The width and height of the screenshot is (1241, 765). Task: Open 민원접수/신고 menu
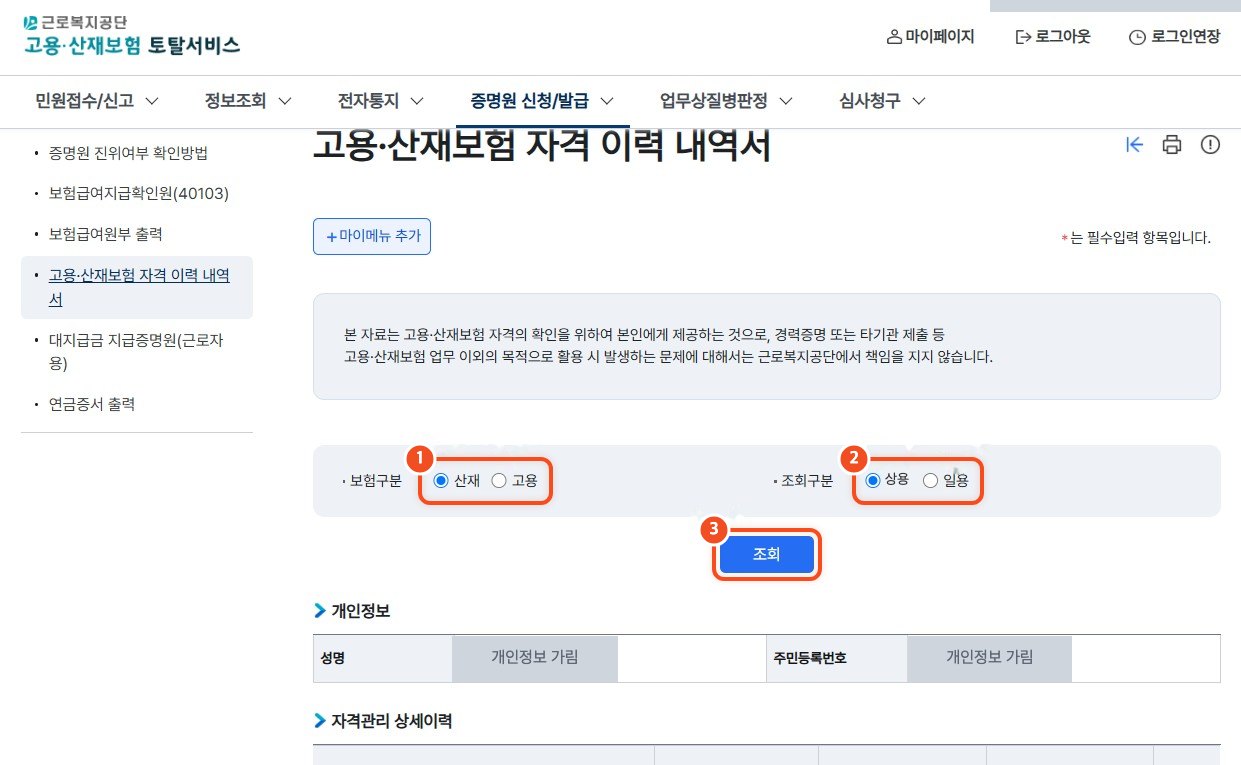pos(97,101)
